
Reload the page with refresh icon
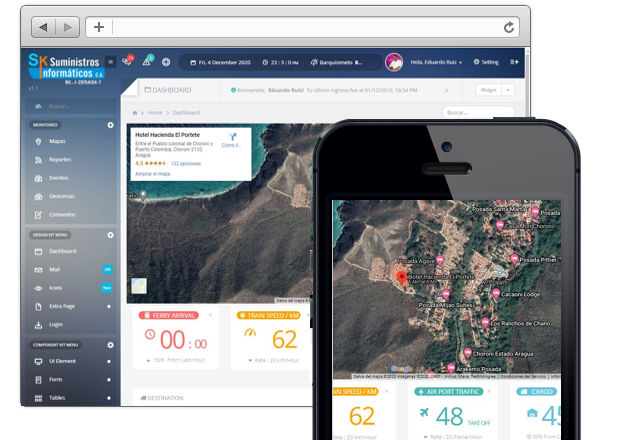pyautogui.click(x=509, y=27)
